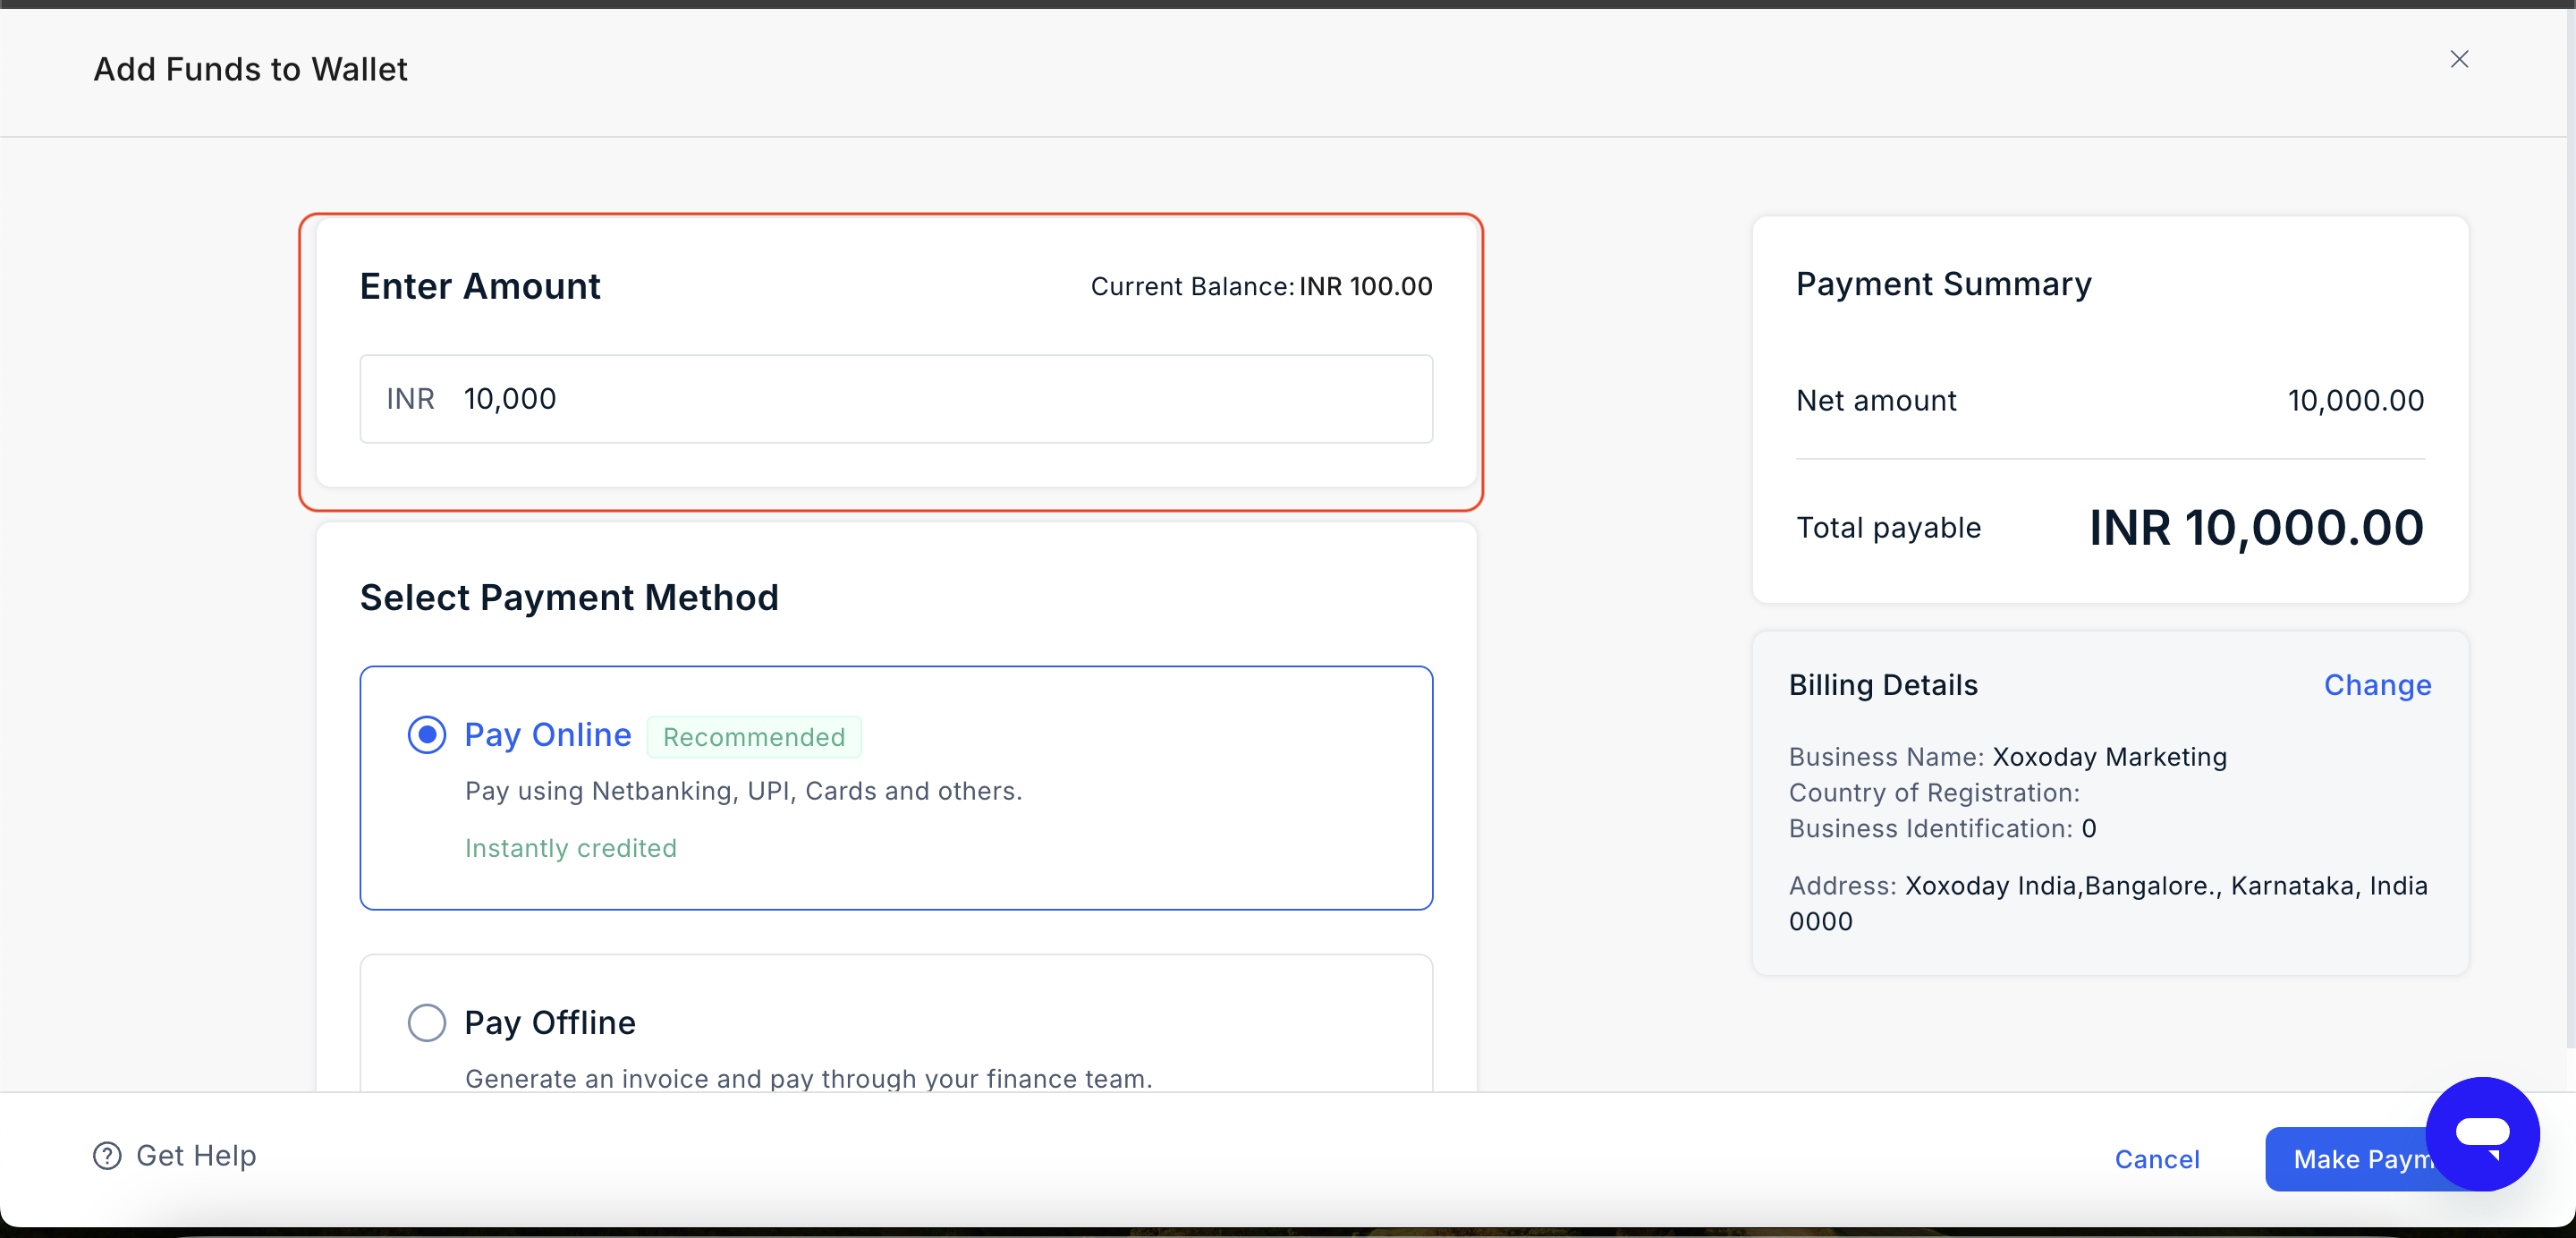Click the Recommended badge
This screenshot has width=2576, height=1238.
coord(754,737)
